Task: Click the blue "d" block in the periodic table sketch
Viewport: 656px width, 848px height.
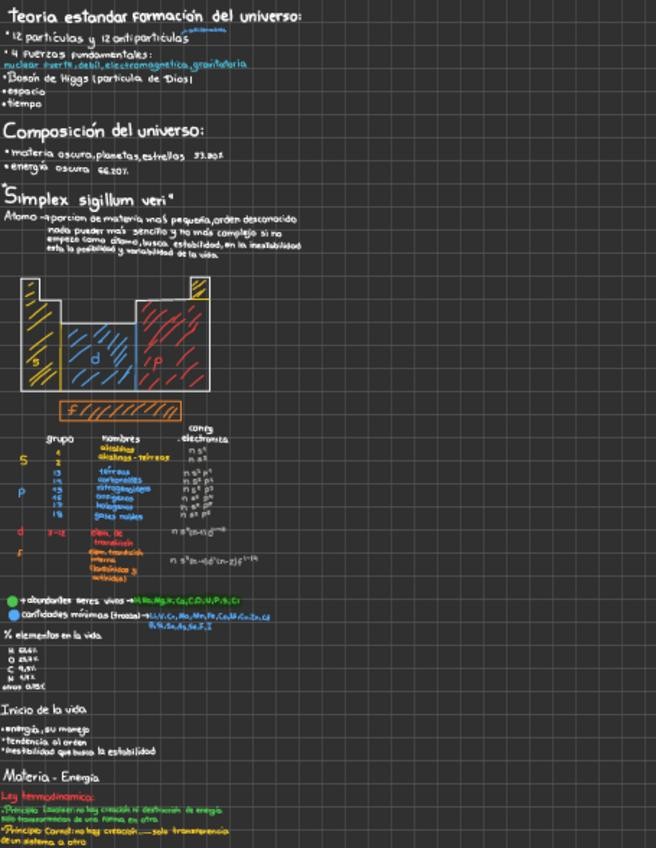Action: tap(96, 358)
